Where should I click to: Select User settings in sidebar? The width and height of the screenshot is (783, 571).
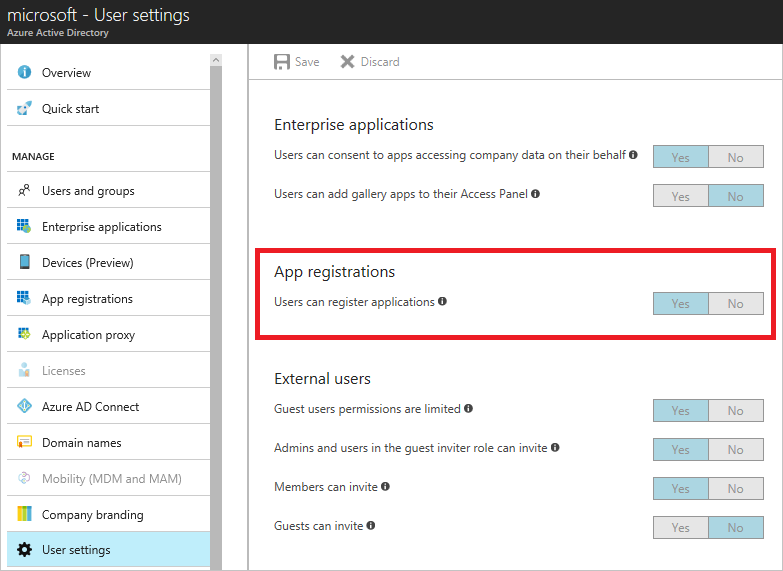point(108,550)
